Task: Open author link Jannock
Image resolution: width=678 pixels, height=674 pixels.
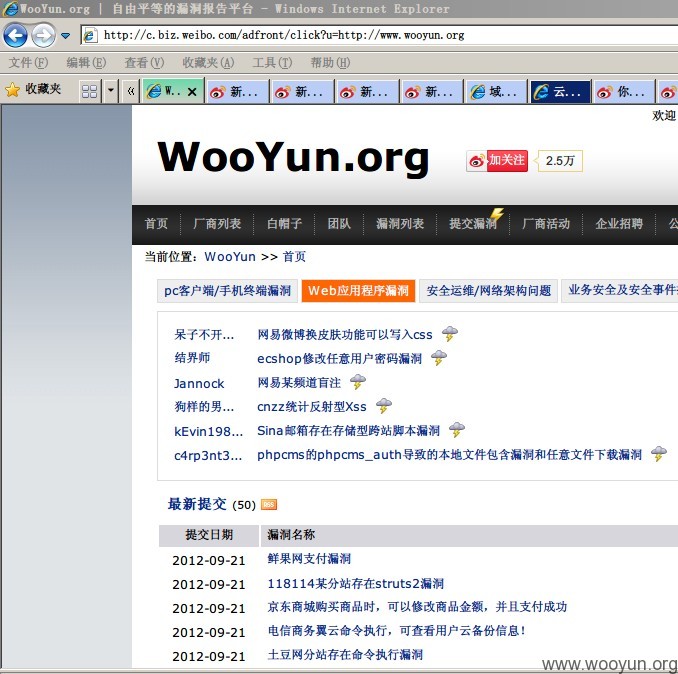Action: pos(199,384)
